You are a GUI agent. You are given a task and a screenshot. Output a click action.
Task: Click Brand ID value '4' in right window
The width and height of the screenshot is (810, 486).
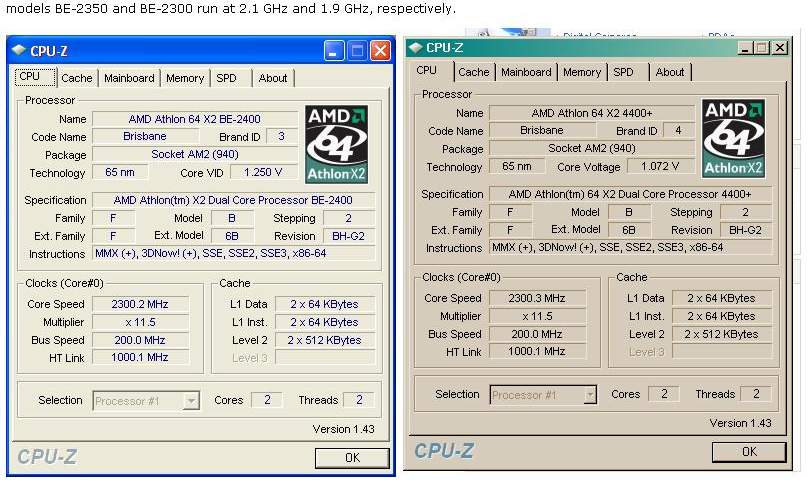click(678, 130)
